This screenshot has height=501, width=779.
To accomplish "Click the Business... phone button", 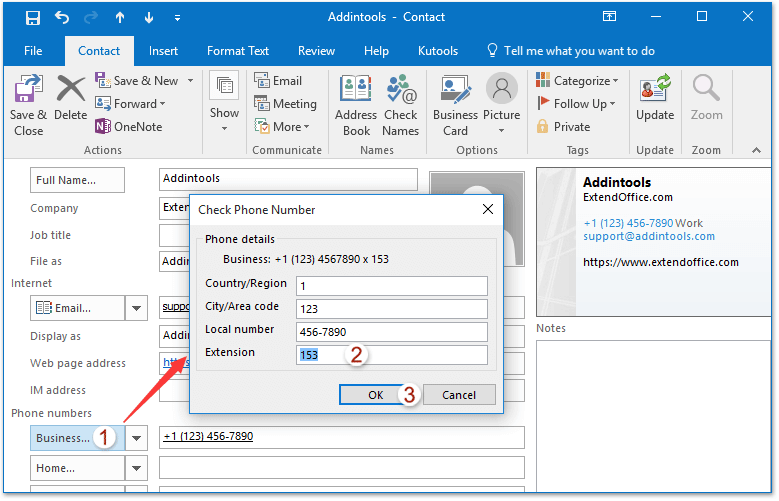I will [x=78, y=438].
